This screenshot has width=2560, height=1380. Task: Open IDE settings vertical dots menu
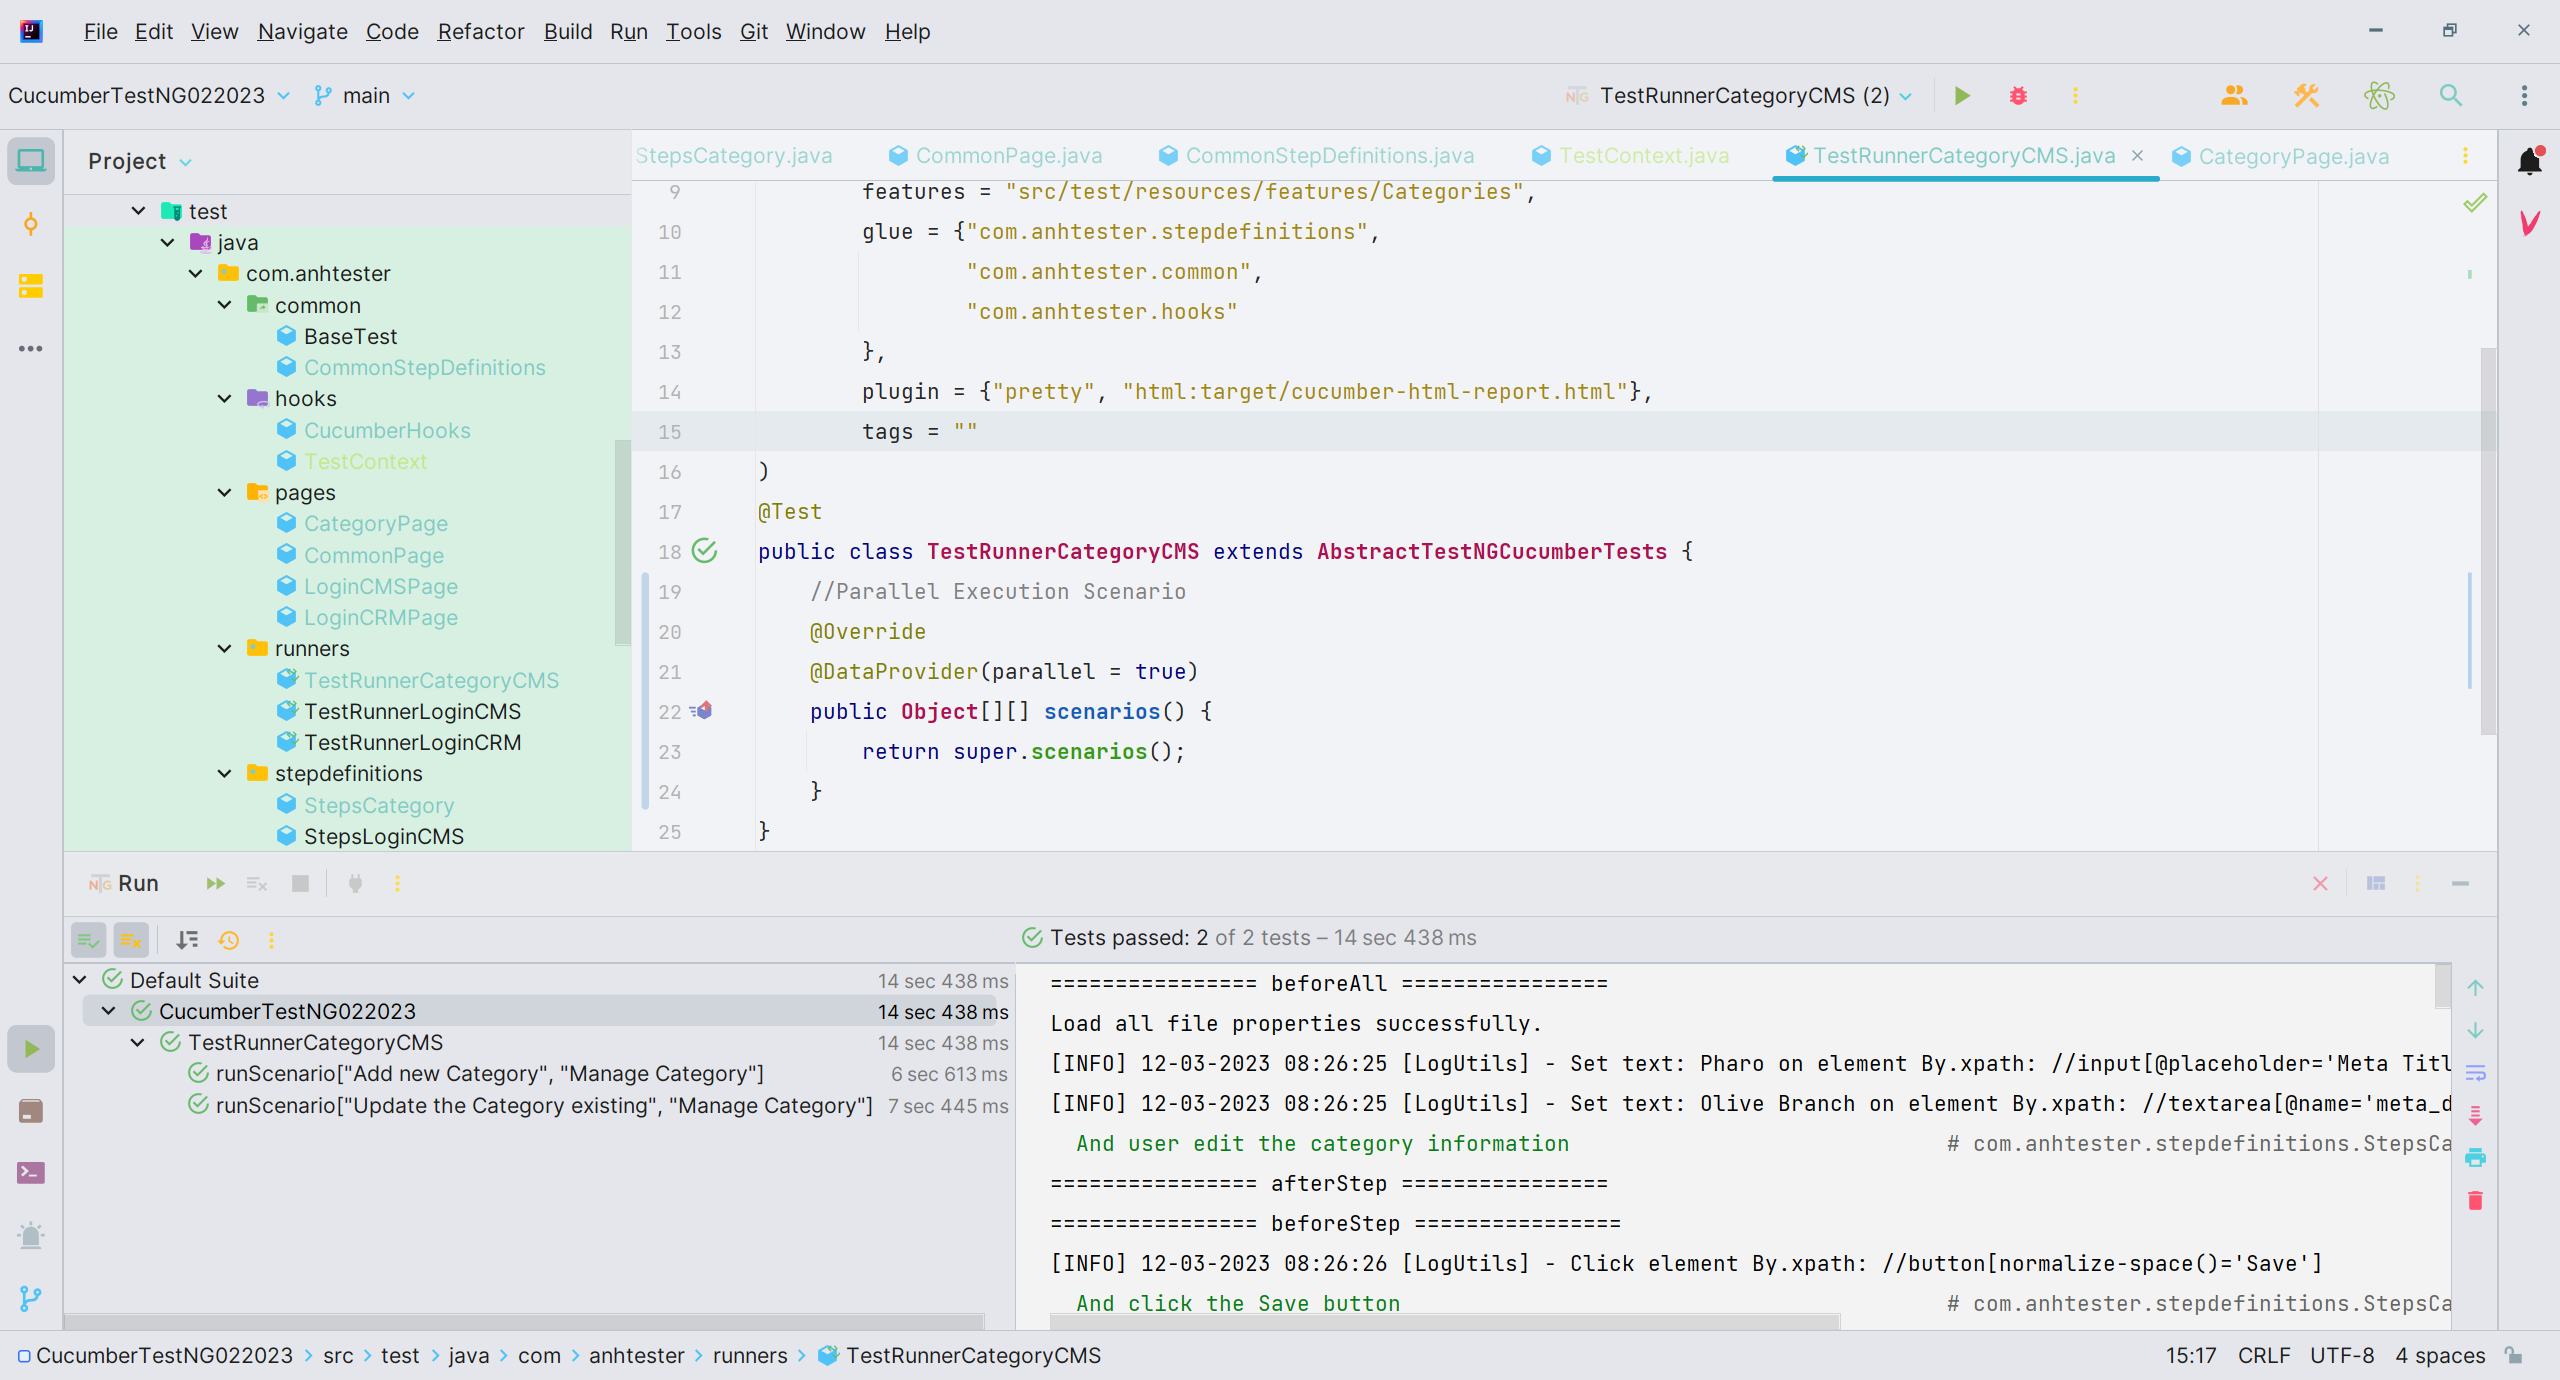pos(2524,95)
